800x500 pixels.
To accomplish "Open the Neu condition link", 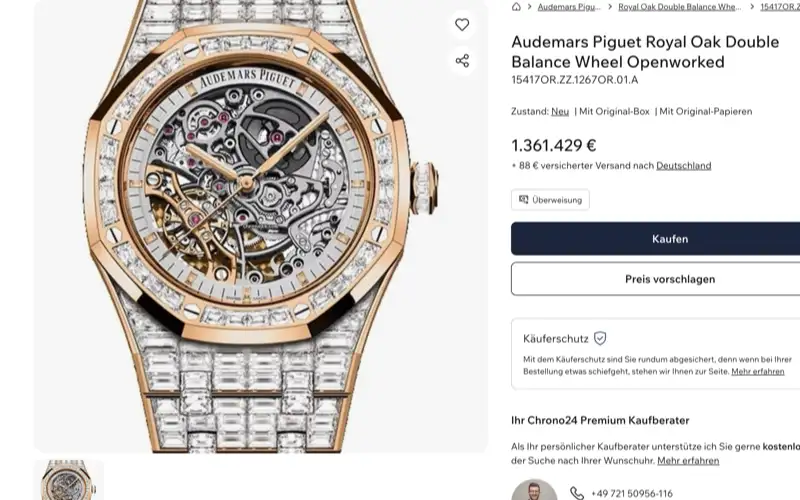I will (560, 111).
